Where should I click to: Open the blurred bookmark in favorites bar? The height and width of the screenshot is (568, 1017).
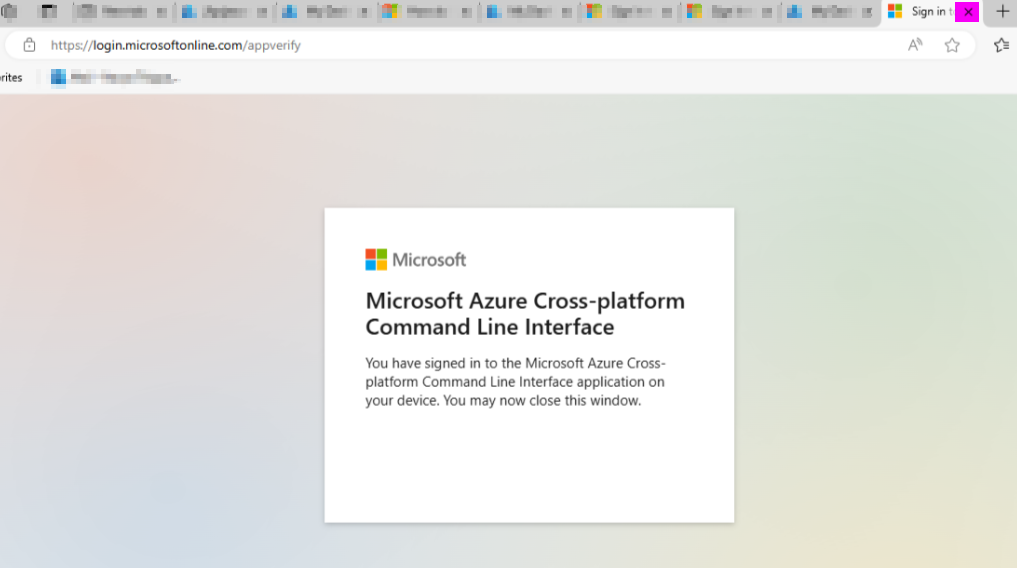click(x=115, y=78)
